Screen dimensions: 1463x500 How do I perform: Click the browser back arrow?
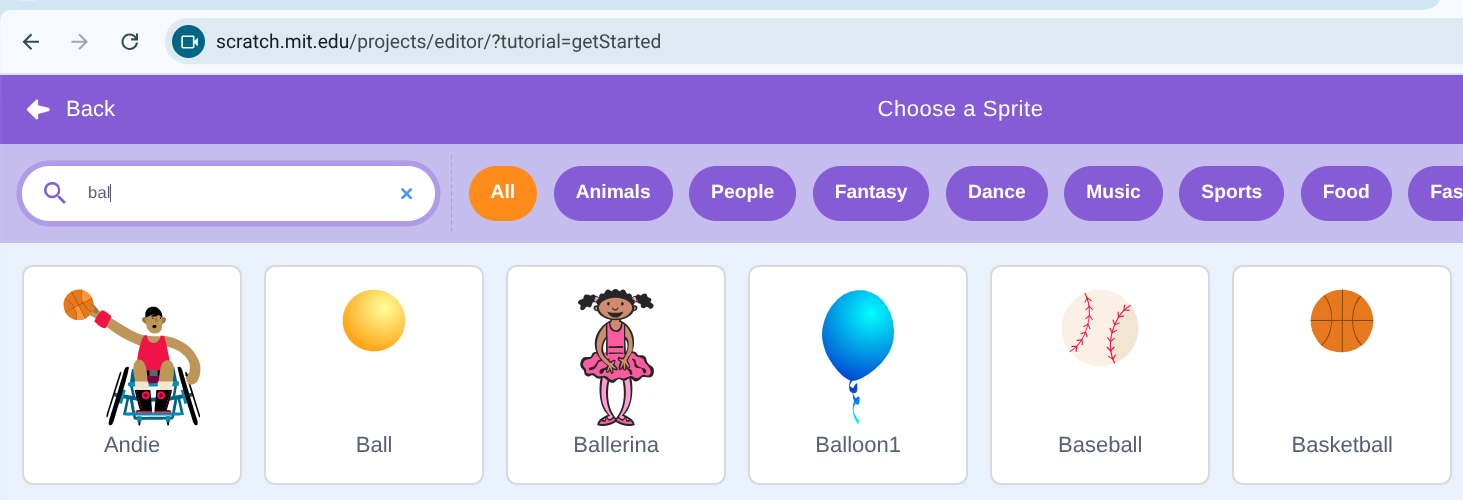pyautogui.click(x=31, y=42)
